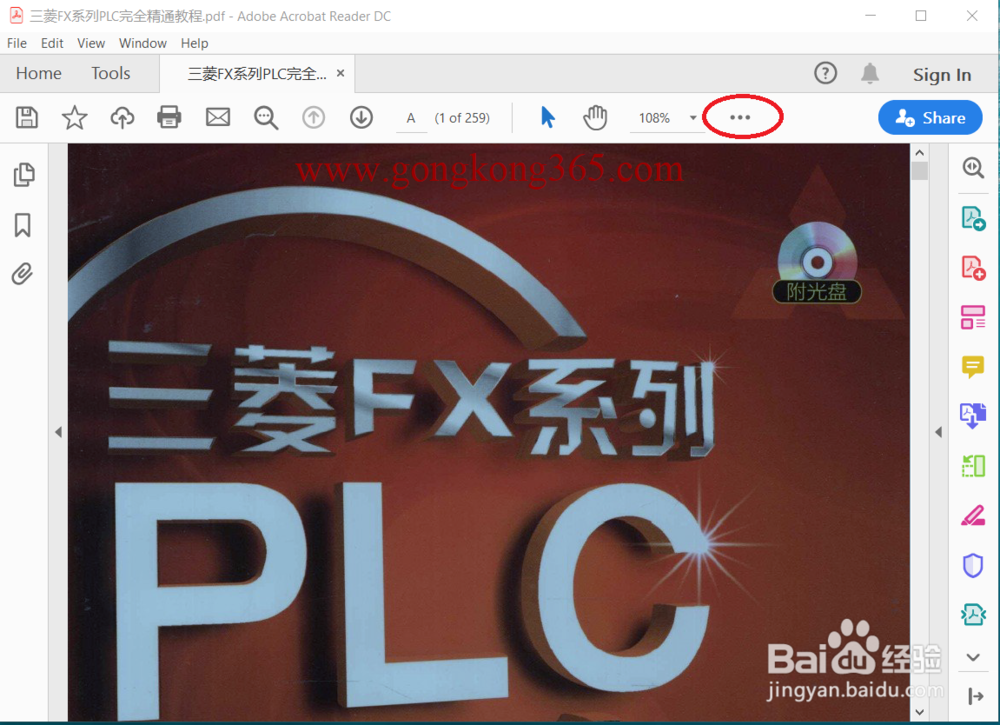This screenshot has width=1000, height=725.
Task: Open the Compress PDF tool icon
Action: (973, 615)
